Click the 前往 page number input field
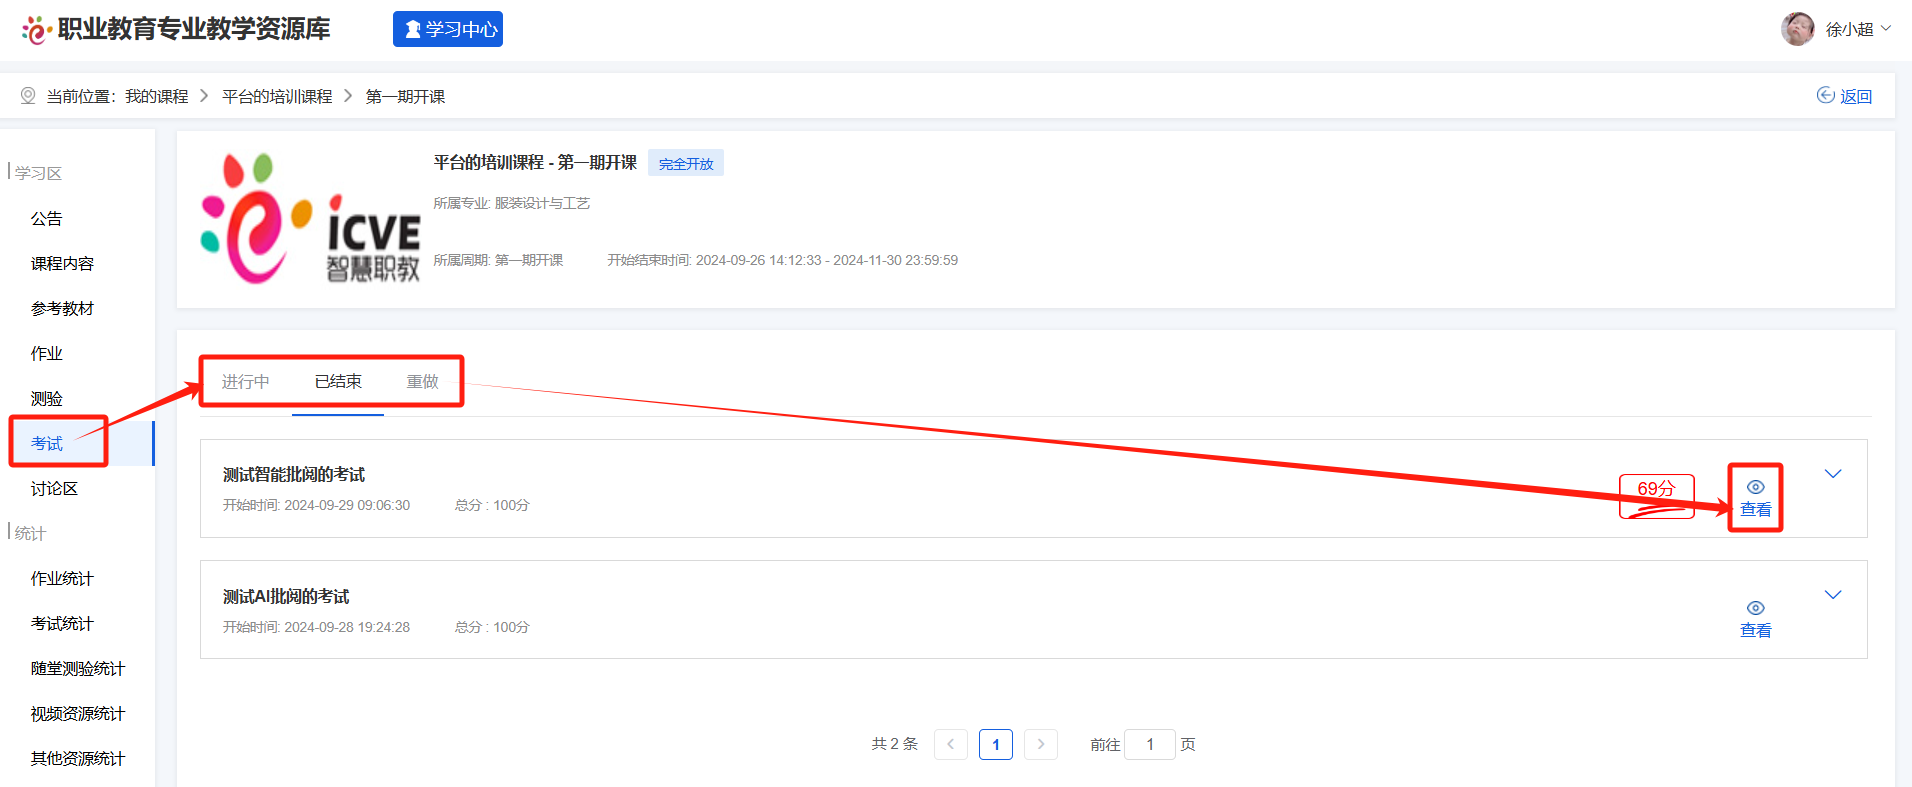Image resolution: width=1912 pixels, height=787 pixels. pos(1149,744)
